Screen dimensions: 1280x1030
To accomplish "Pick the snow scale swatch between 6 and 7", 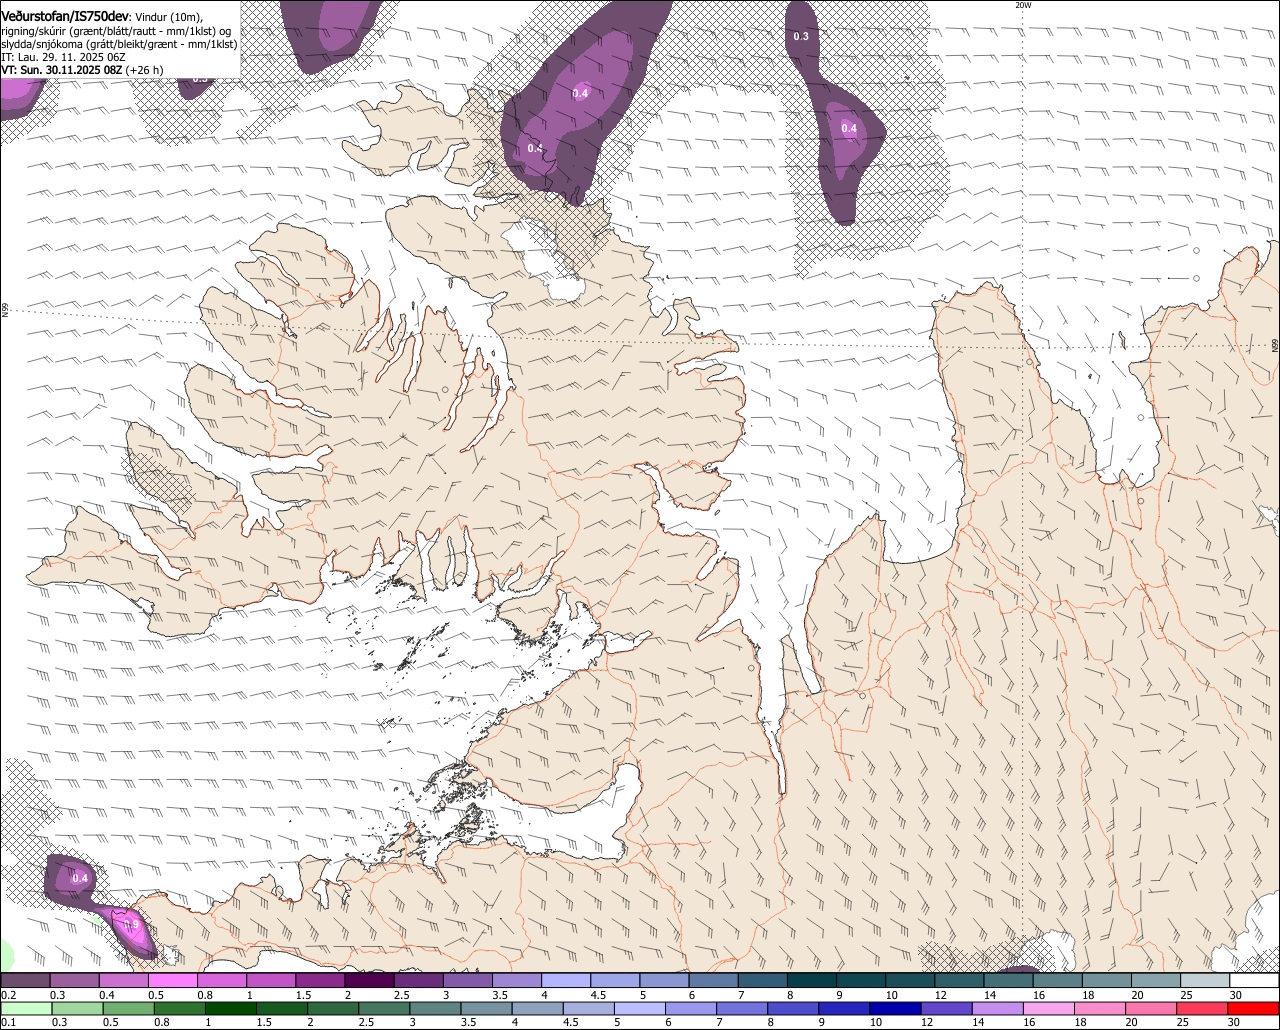I will (713, 981).
